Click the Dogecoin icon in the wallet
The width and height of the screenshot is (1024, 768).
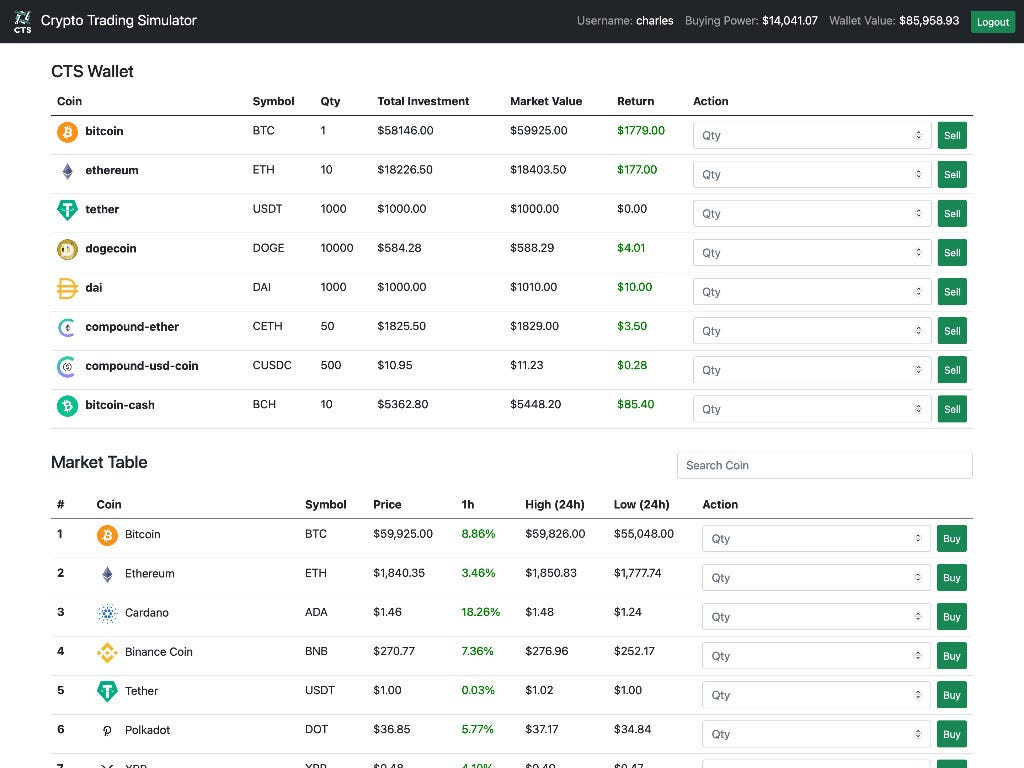[x=67, y=249]
